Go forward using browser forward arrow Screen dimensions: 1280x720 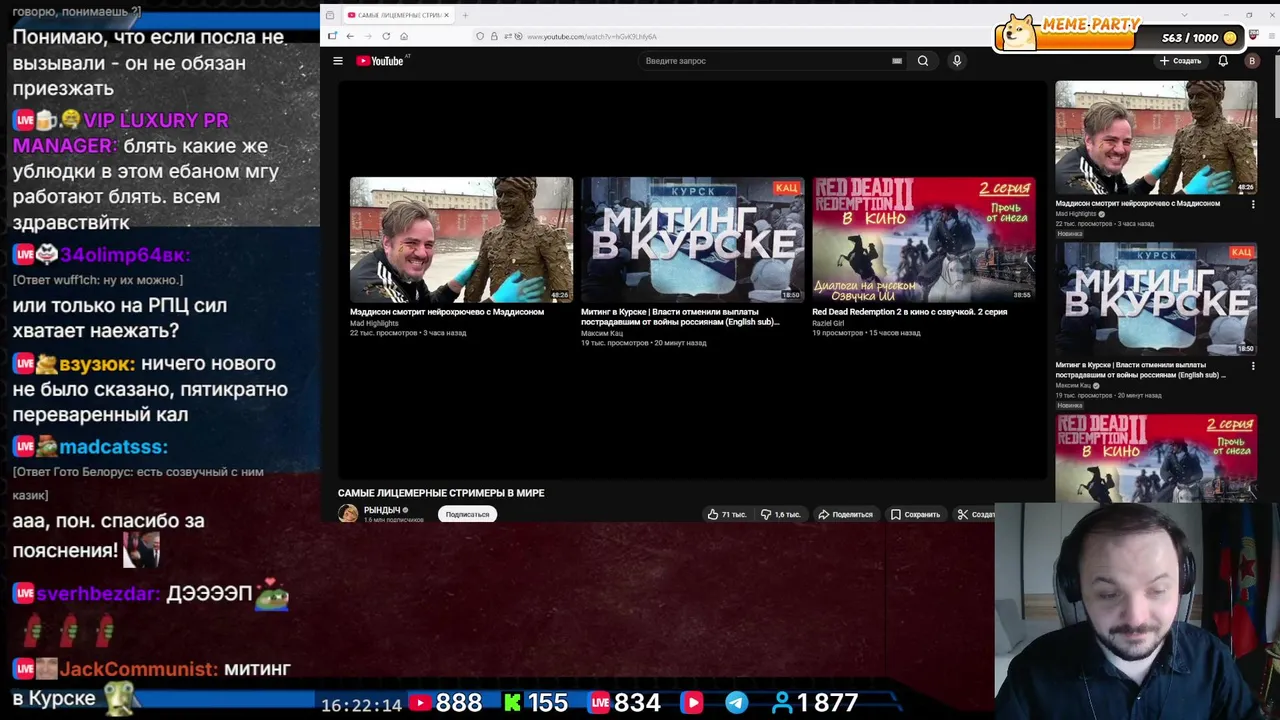[368, 36]
